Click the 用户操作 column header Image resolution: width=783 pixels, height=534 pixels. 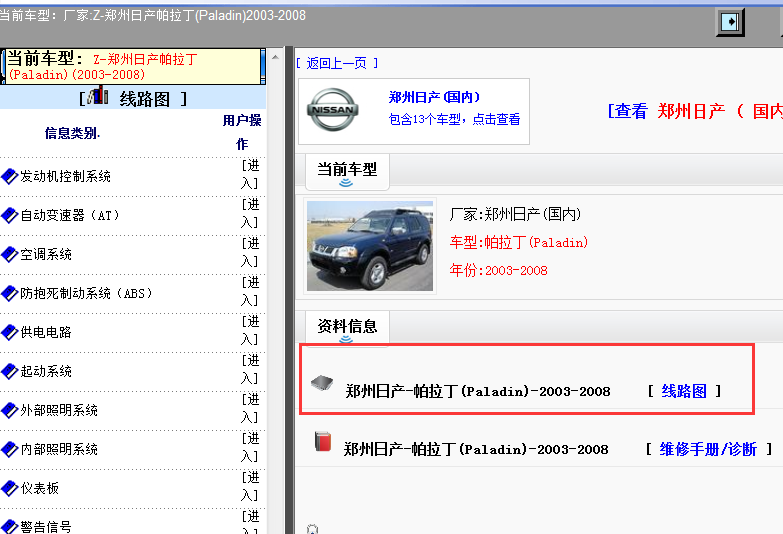(x=242, y=132)
